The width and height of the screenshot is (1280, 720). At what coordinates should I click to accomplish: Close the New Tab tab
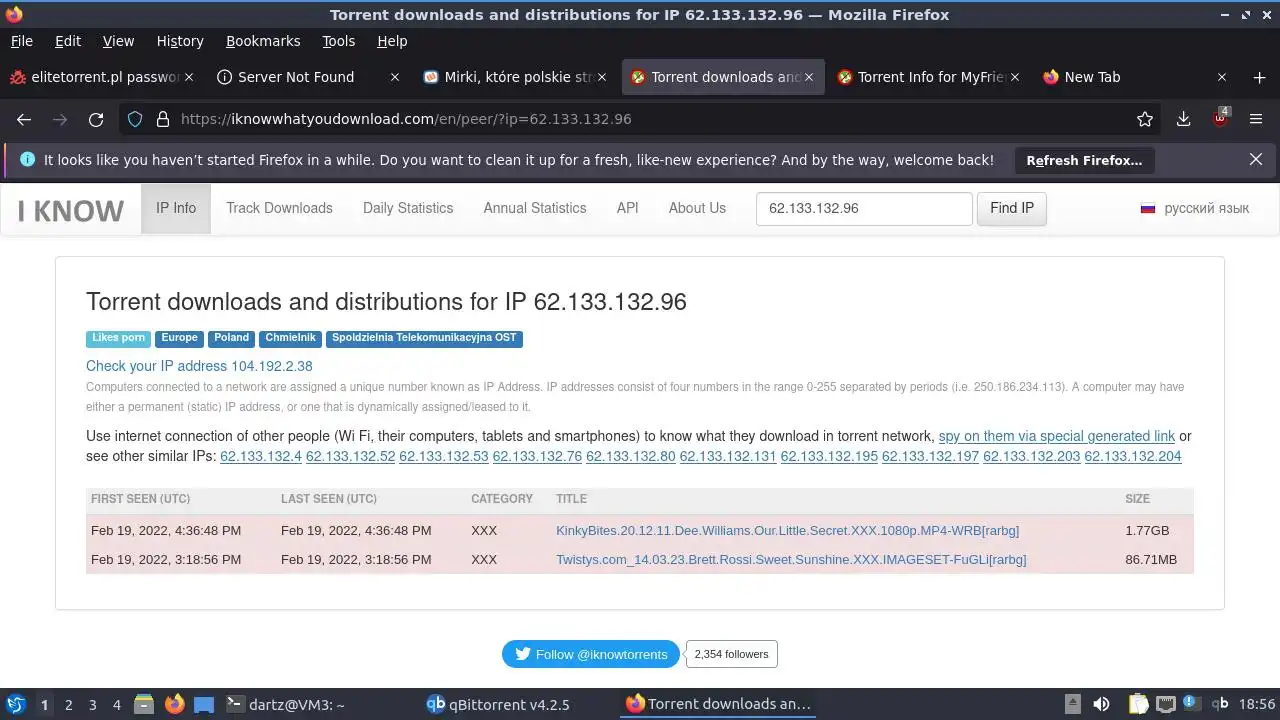coord(1221,77)
